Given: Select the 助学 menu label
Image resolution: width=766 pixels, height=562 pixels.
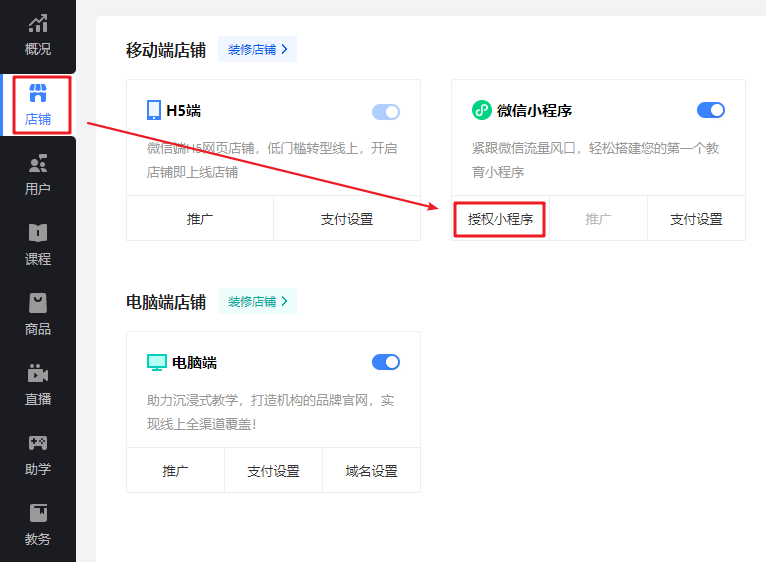Looking at the screenshot, I should (x=38, y=469).
